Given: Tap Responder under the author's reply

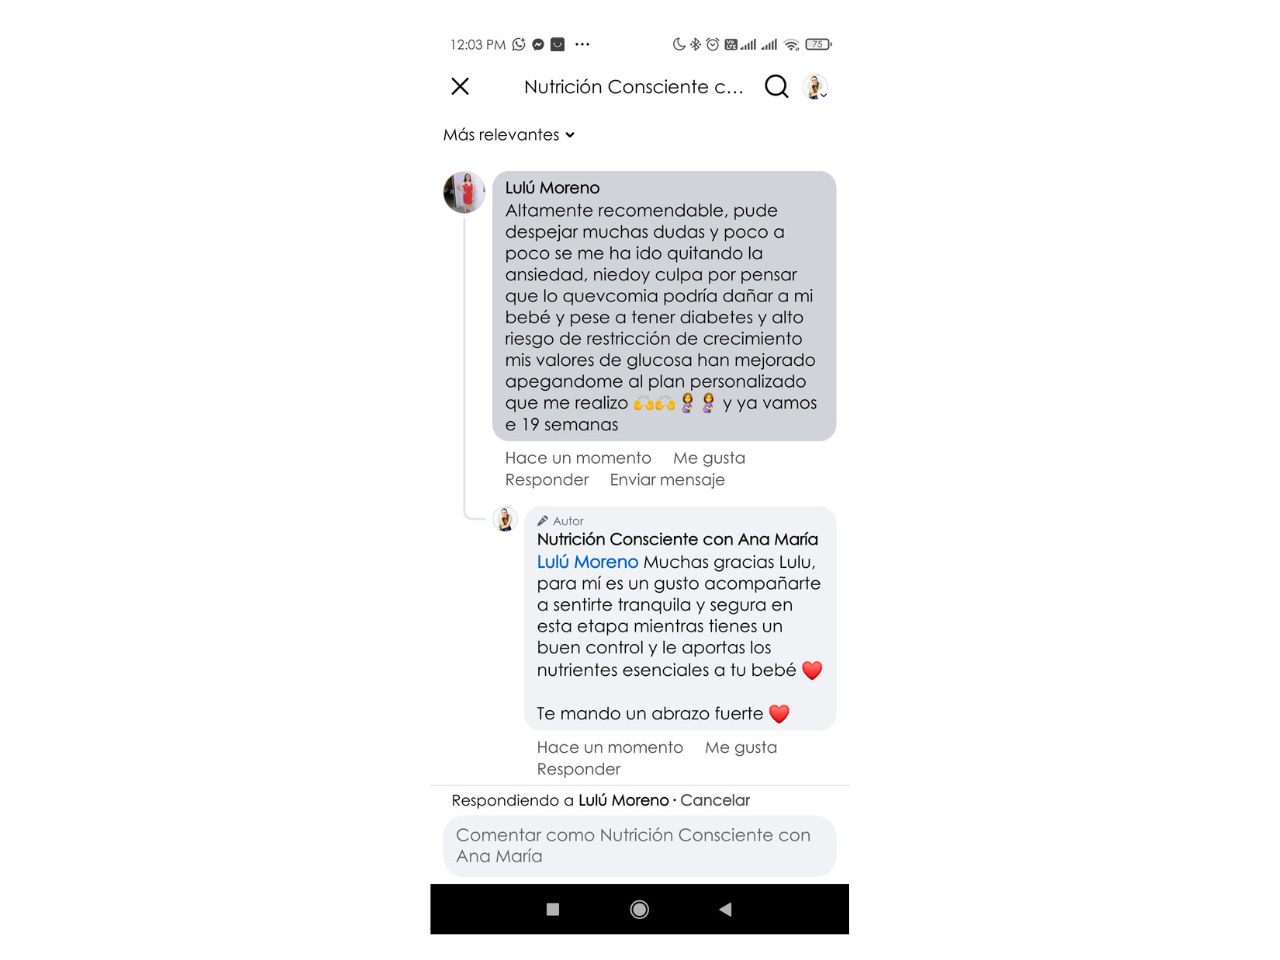Looking at the screenshot, I should [579, 769].
